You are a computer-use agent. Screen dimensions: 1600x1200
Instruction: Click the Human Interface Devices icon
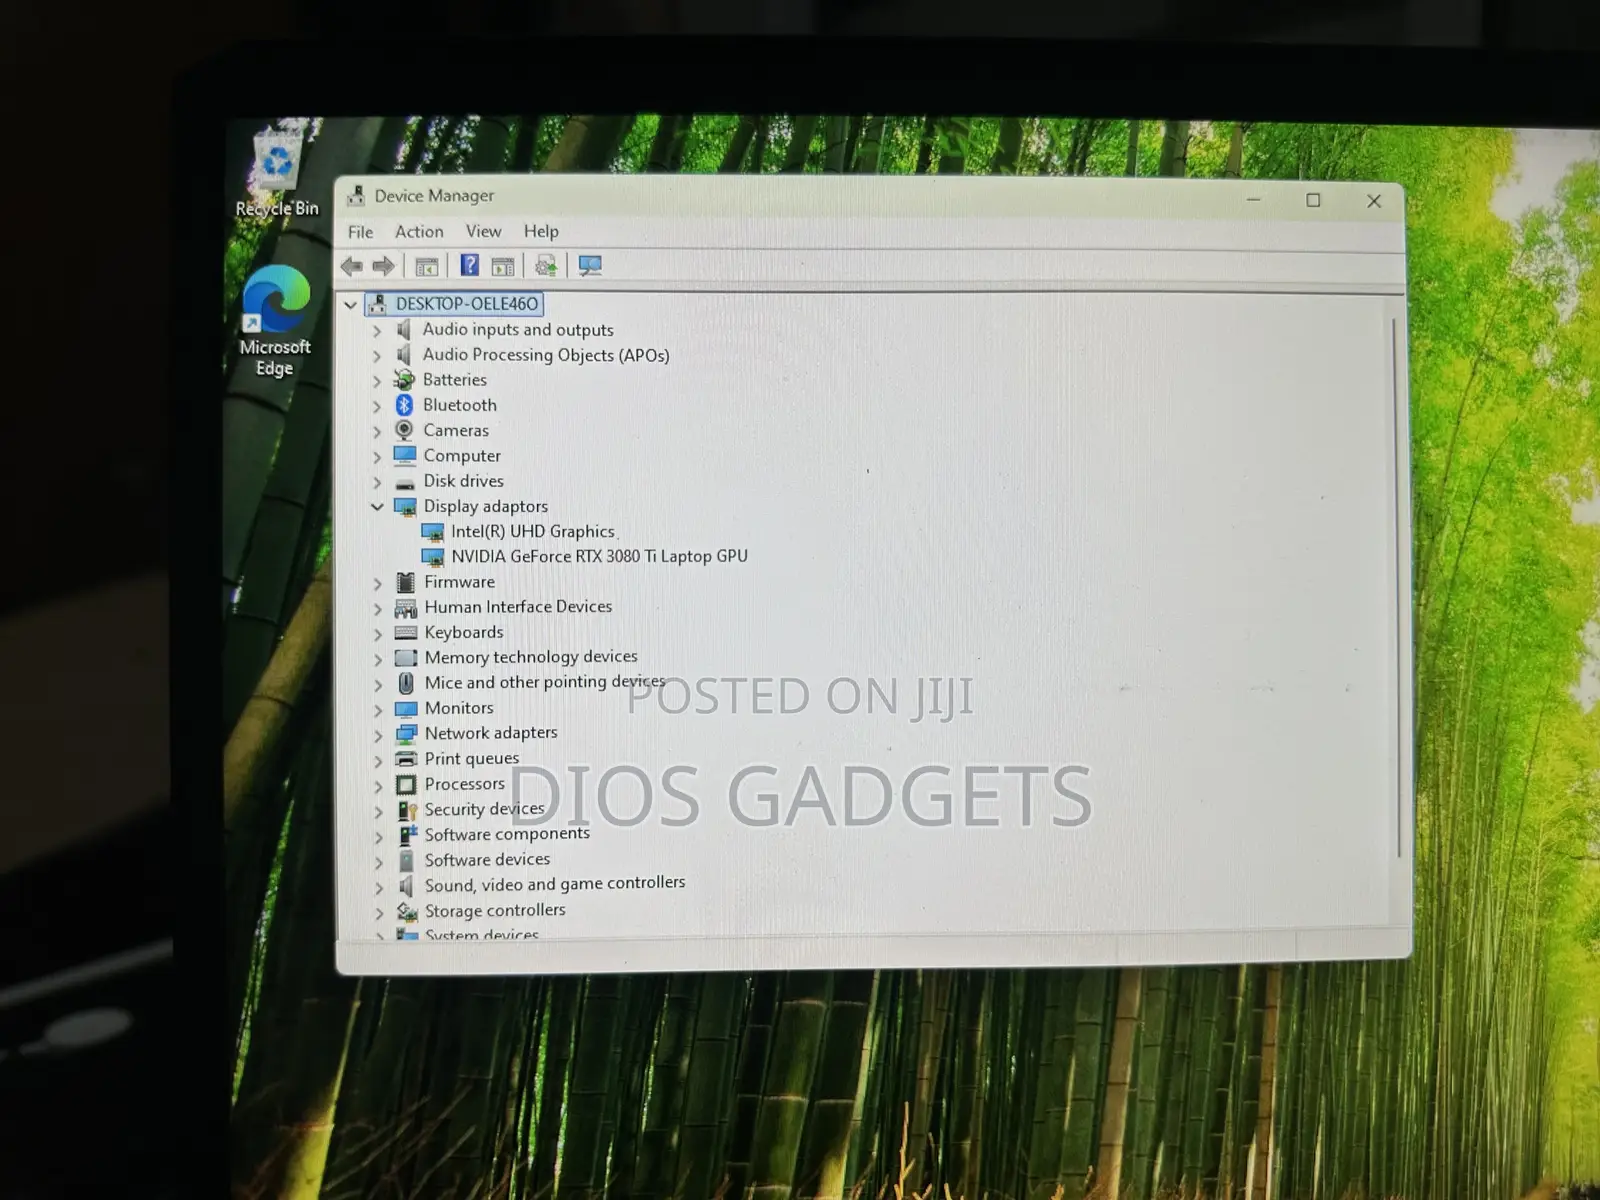pyautogui.click(x=406, y=607)
